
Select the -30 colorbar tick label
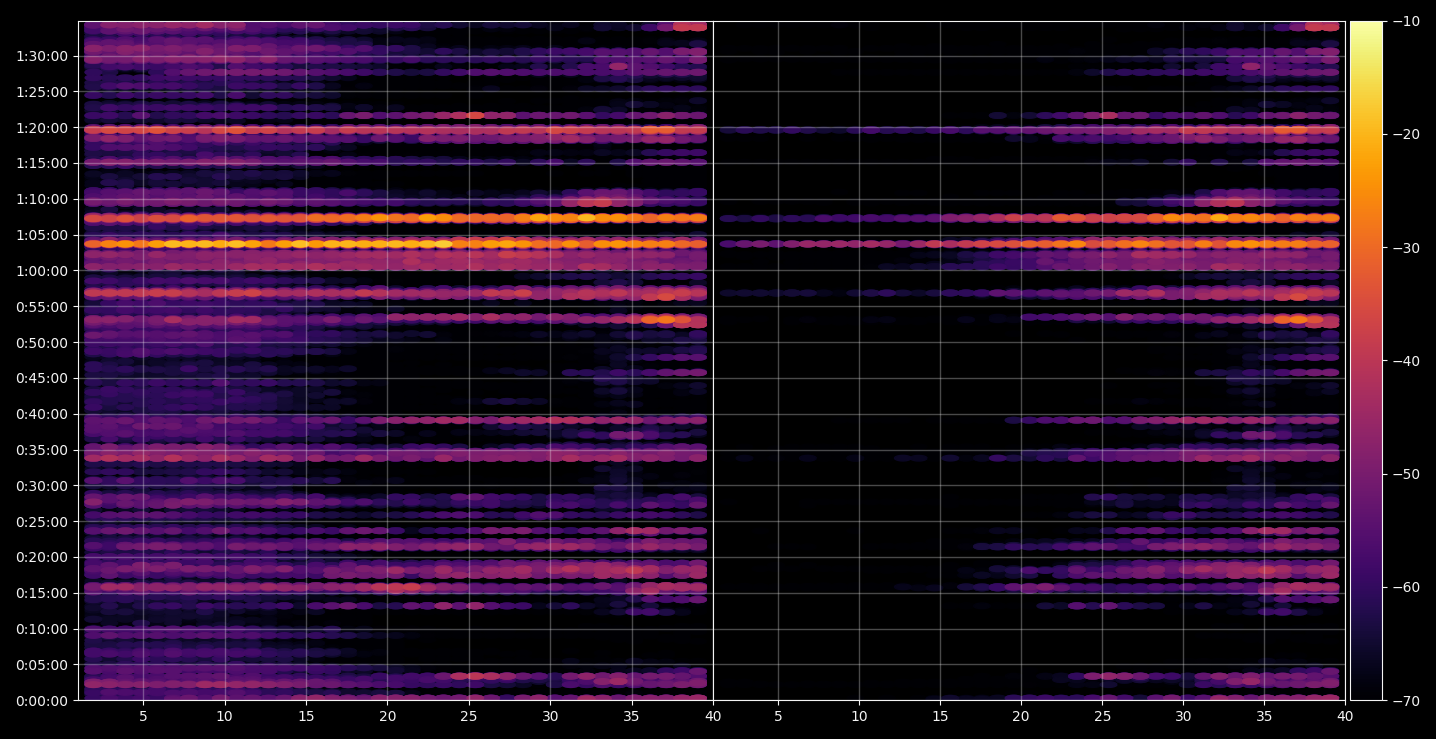[x=1406, y=248]
